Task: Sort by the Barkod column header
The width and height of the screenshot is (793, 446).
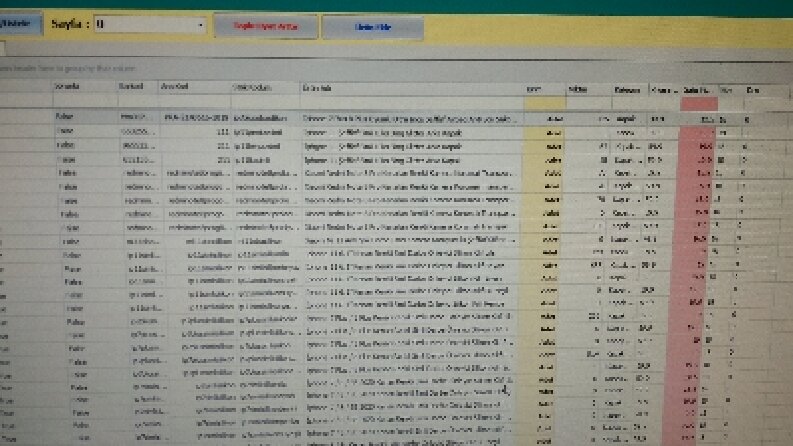Action: click(138, 87)
